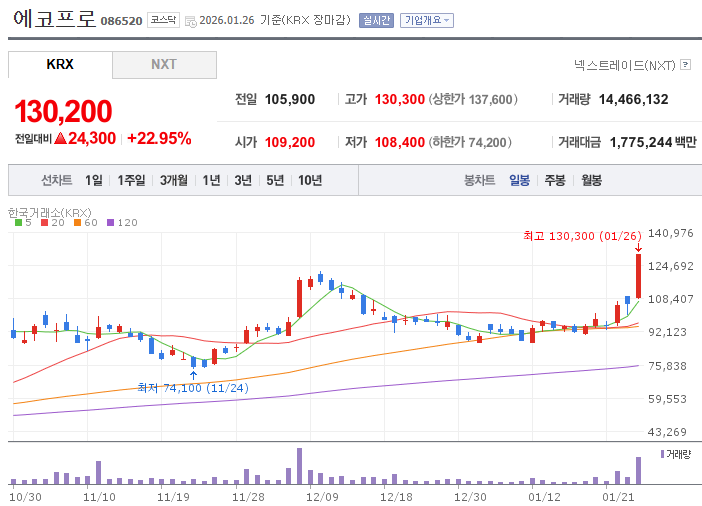Click the price change 24,300 value
This screenshot has width=702, height=506.
pyautogui.click(x=92, y=138)
